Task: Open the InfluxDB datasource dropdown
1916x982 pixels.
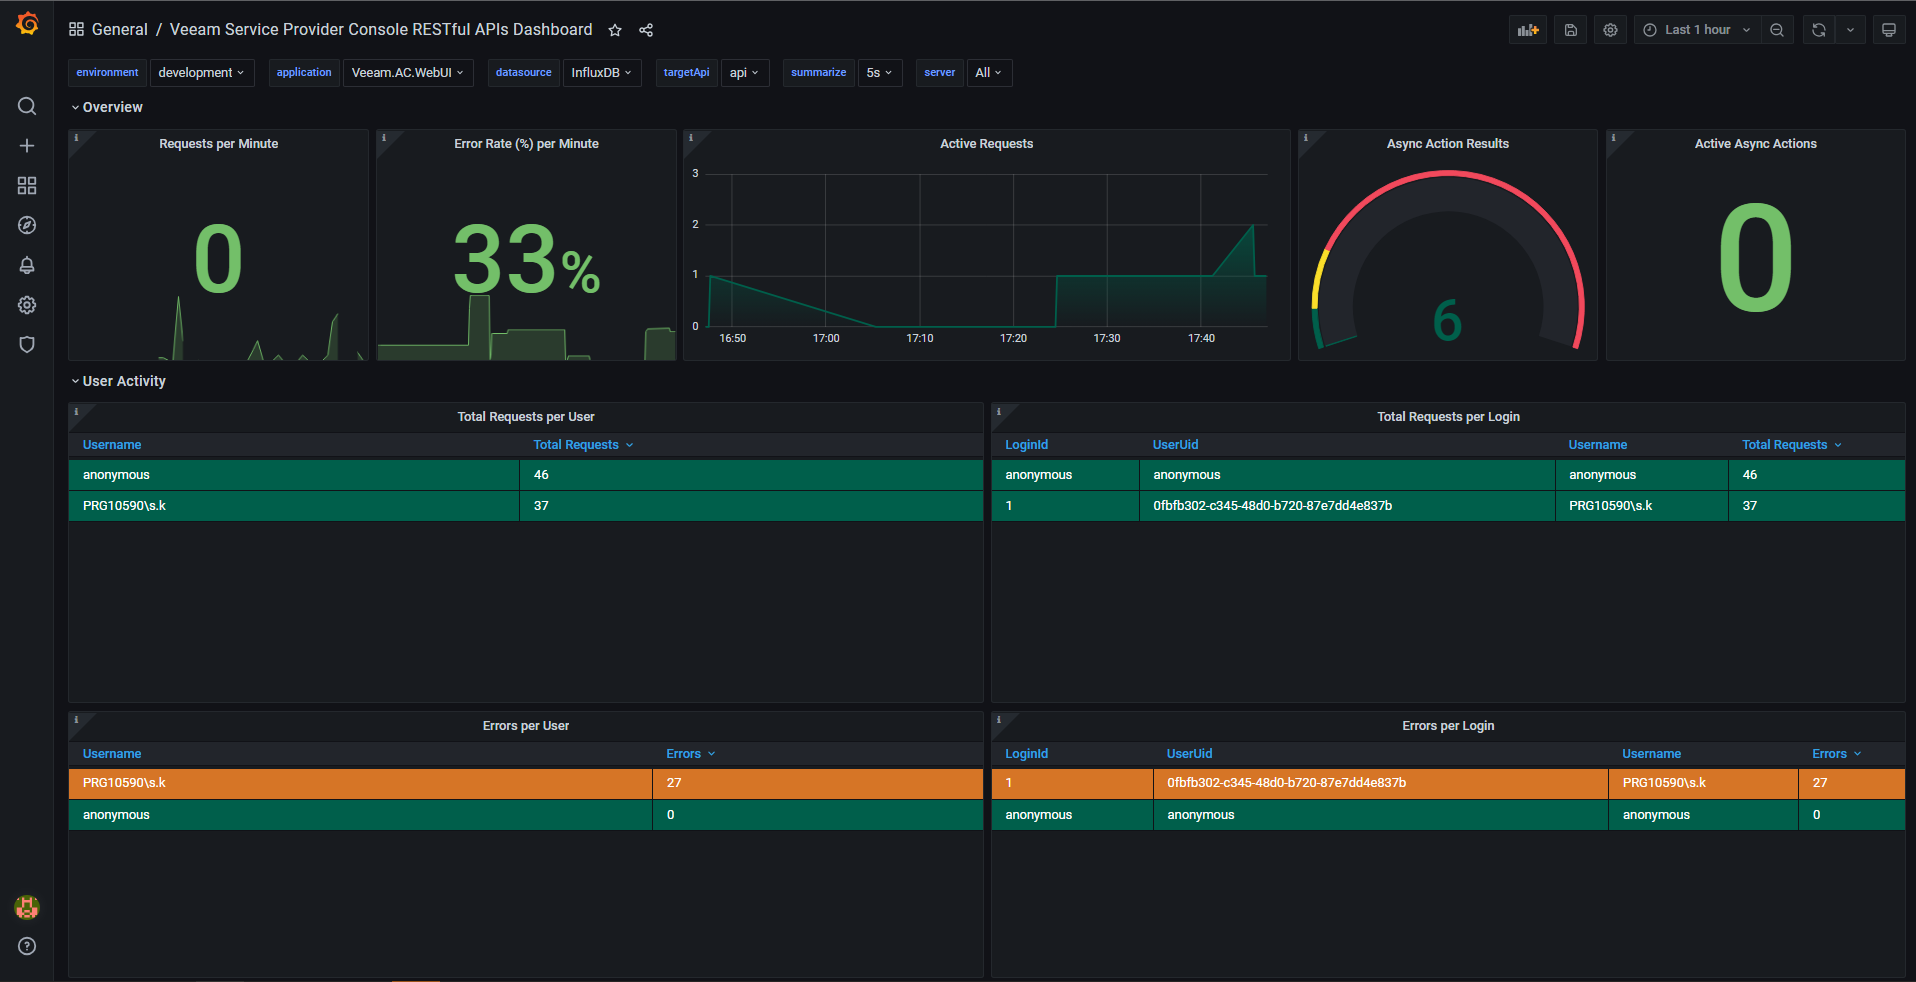Action: [601, 72]
